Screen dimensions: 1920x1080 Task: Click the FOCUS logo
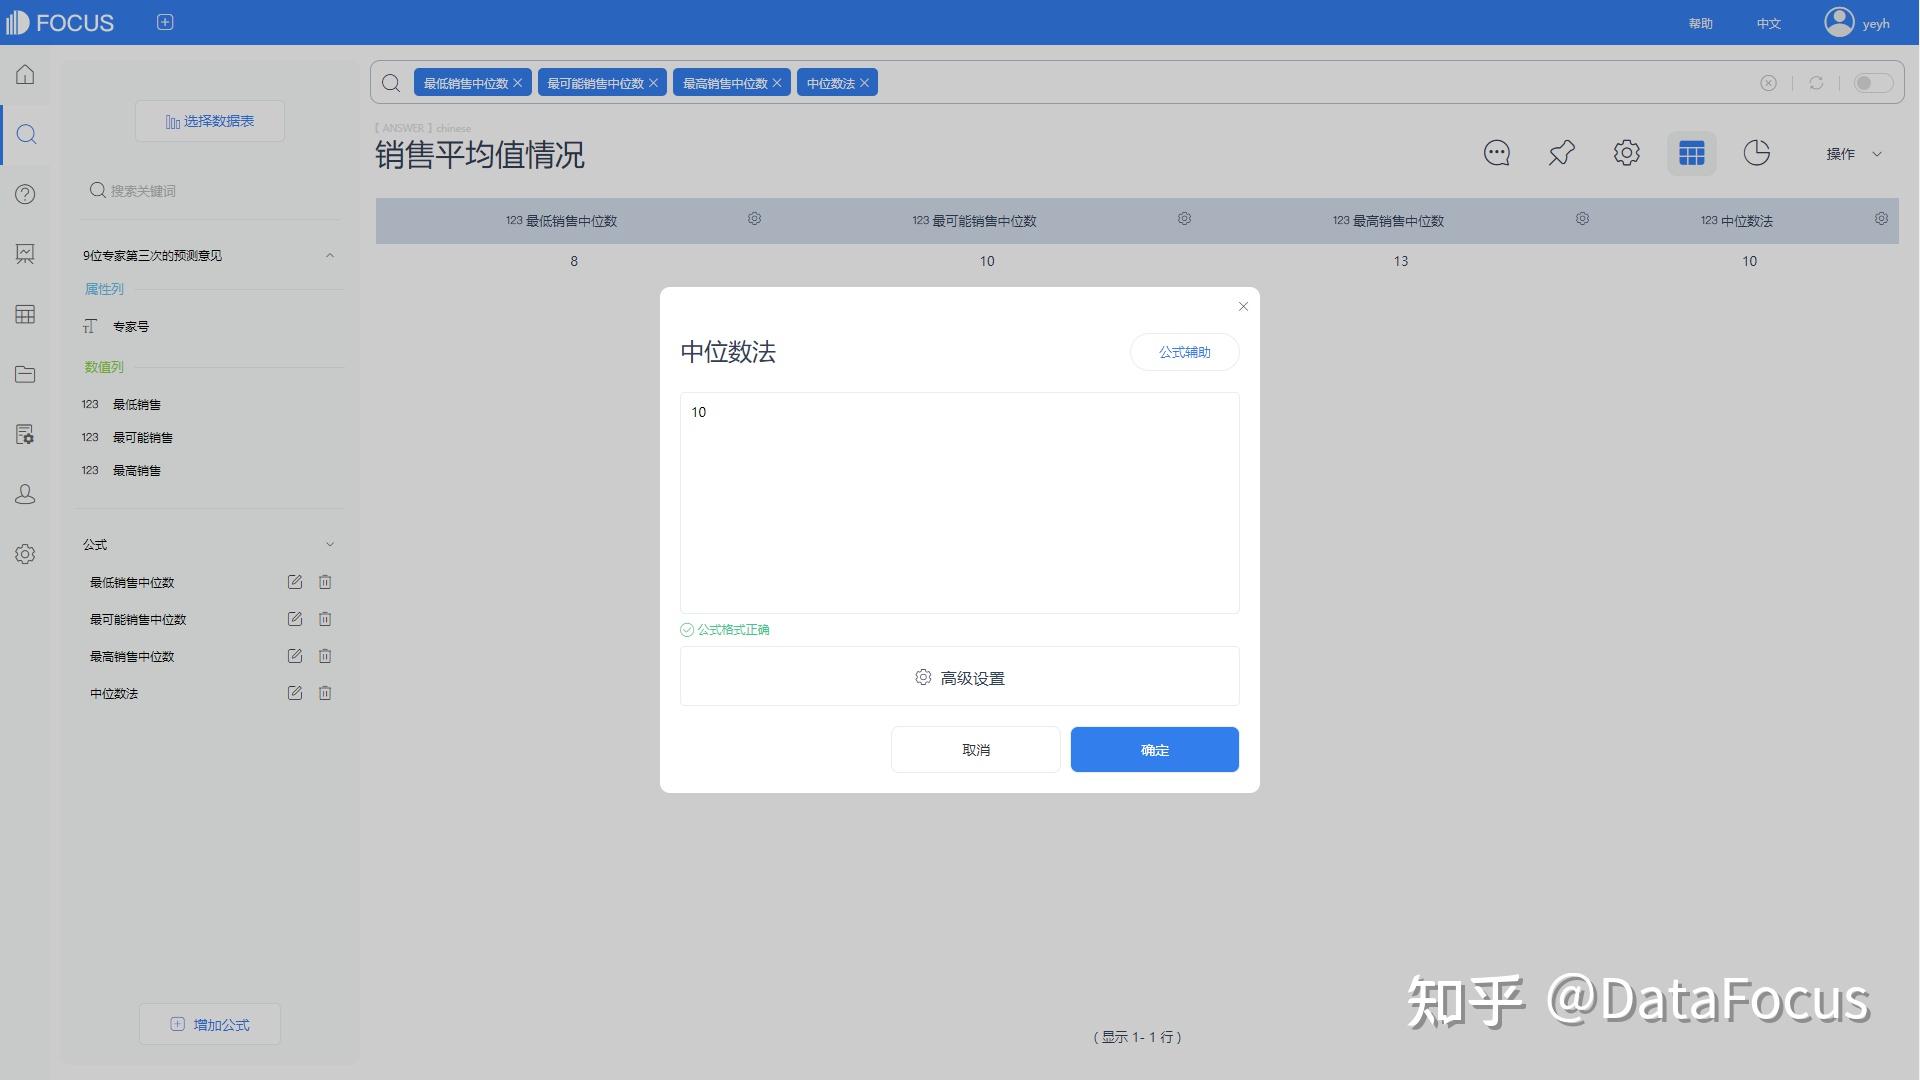click(60, 22)
